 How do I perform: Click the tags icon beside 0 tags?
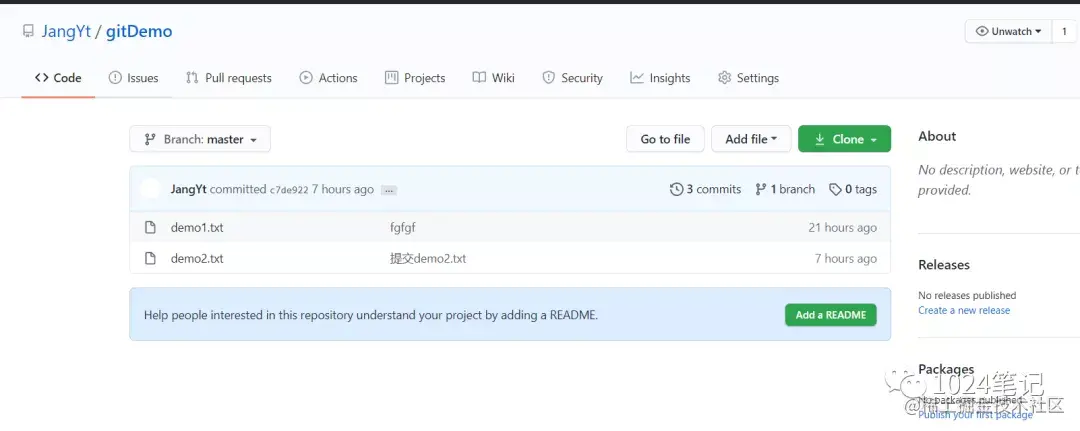point(836,189)
